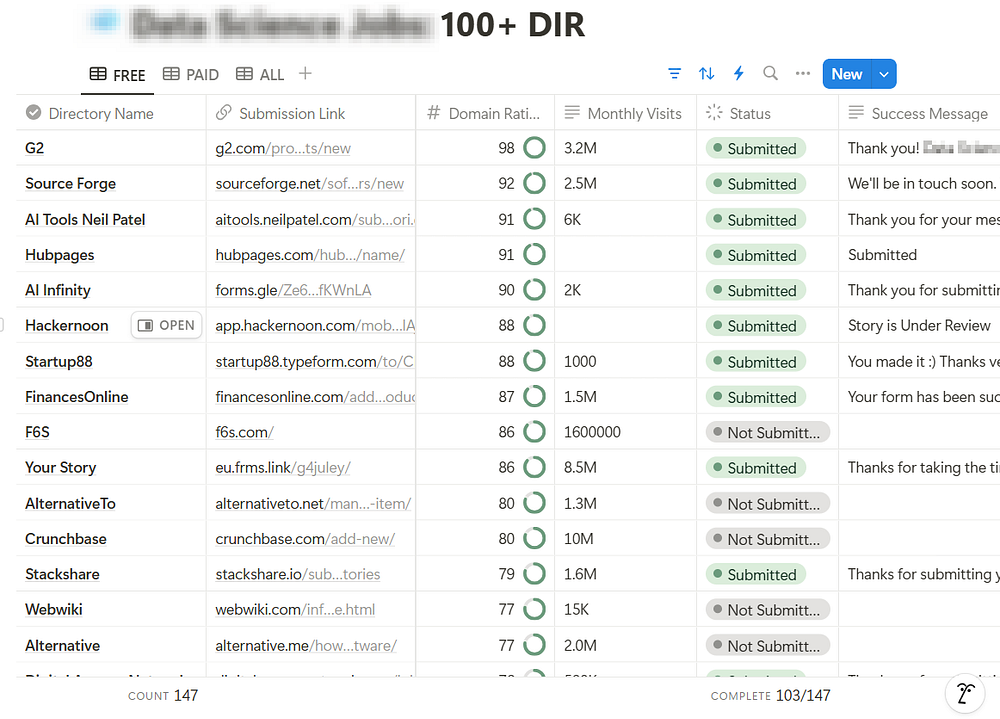This screenshot has height=719, width=1000.
Task: Click directory name Your Story
Action: [61, 468]
